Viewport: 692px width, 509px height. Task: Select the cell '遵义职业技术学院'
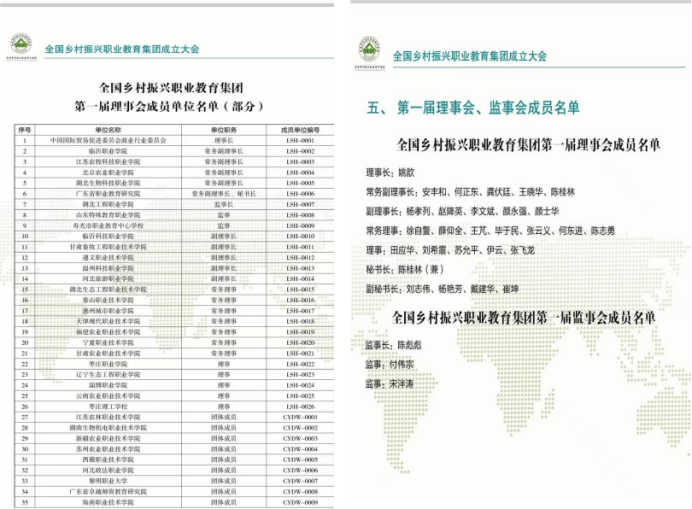(x=108, y=257)
